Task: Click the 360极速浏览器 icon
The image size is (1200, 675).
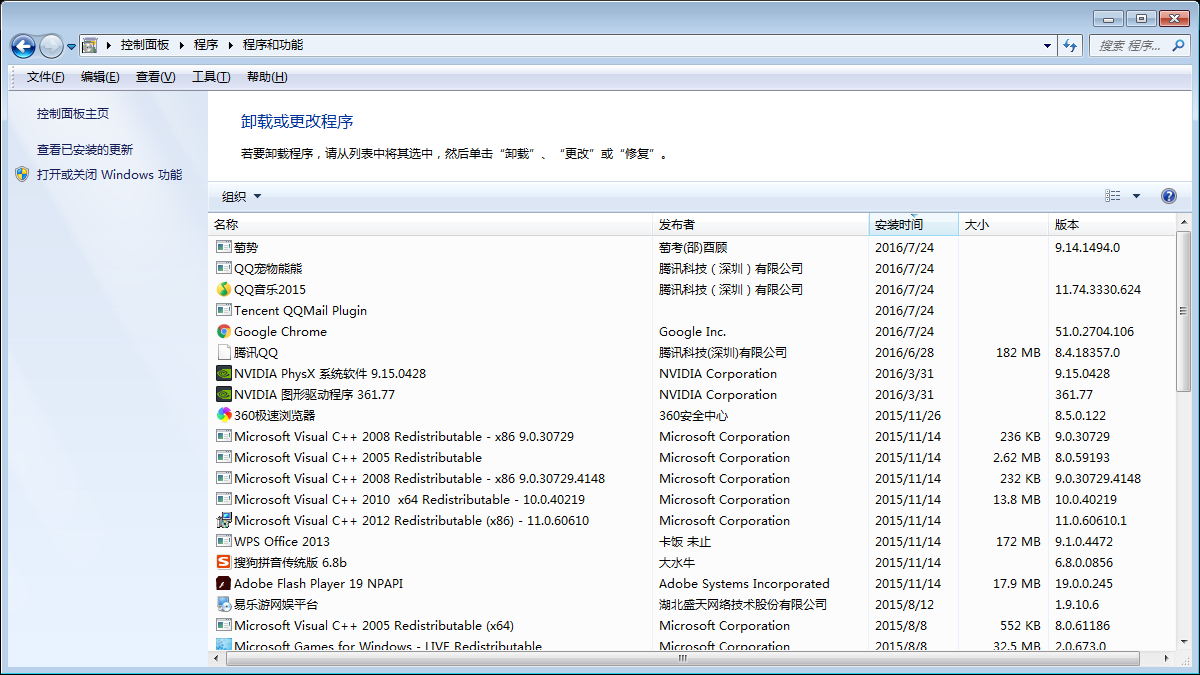Action: (x=224, y=416)
